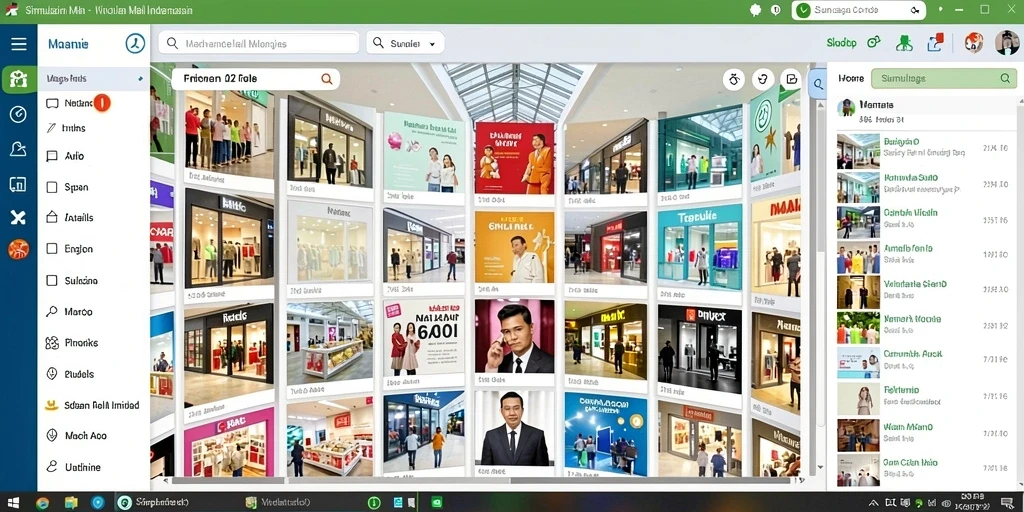Select the green mall icon in the rail

[x=18, y=80]
